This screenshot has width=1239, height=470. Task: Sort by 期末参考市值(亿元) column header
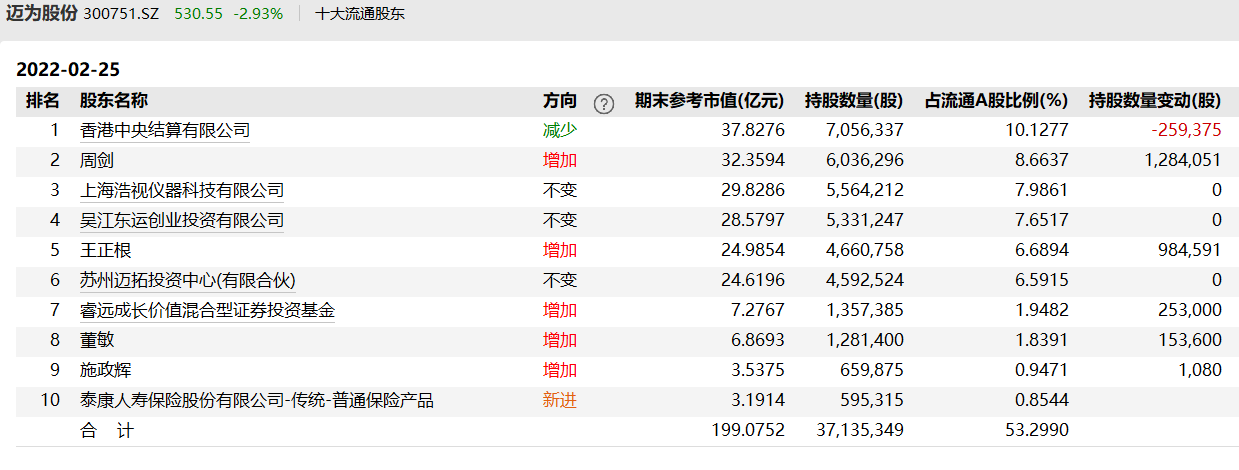pos(710,101)
